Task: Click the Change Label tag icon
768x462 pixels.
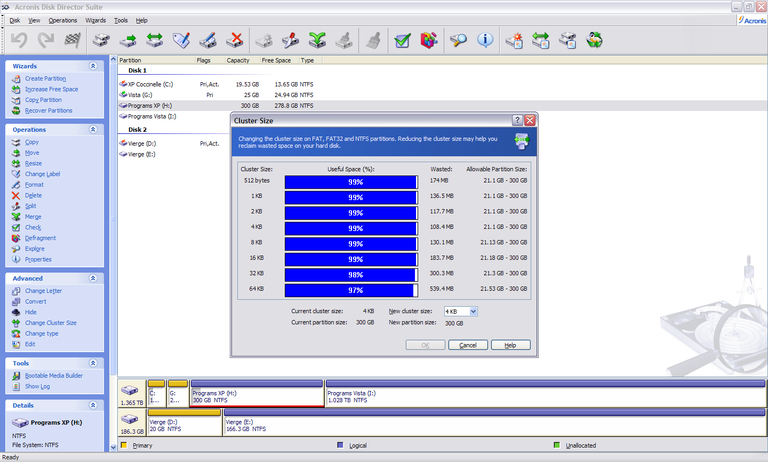Action: 181,40
